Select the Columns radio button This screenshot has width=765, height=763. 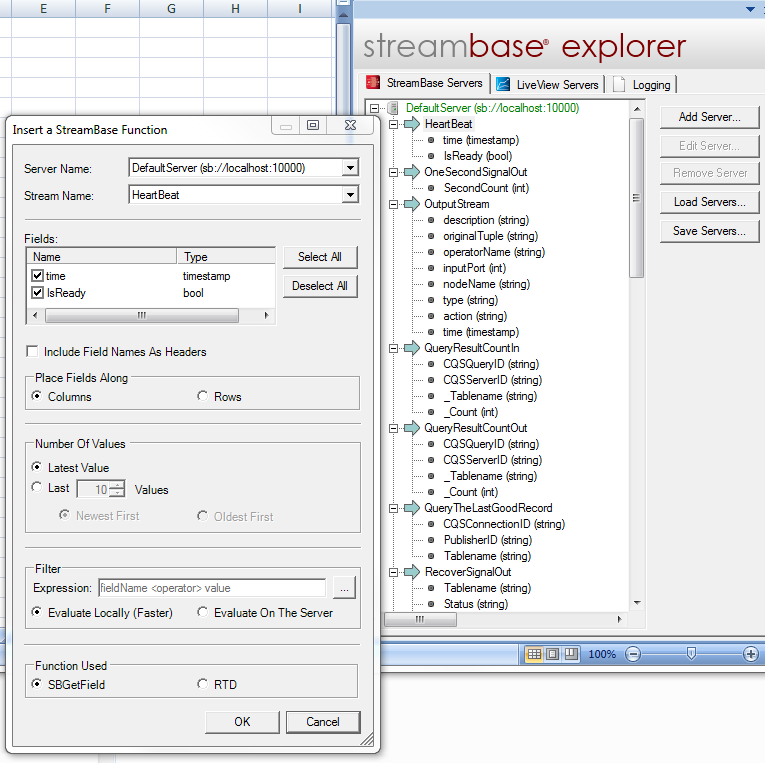coord(37,396)
